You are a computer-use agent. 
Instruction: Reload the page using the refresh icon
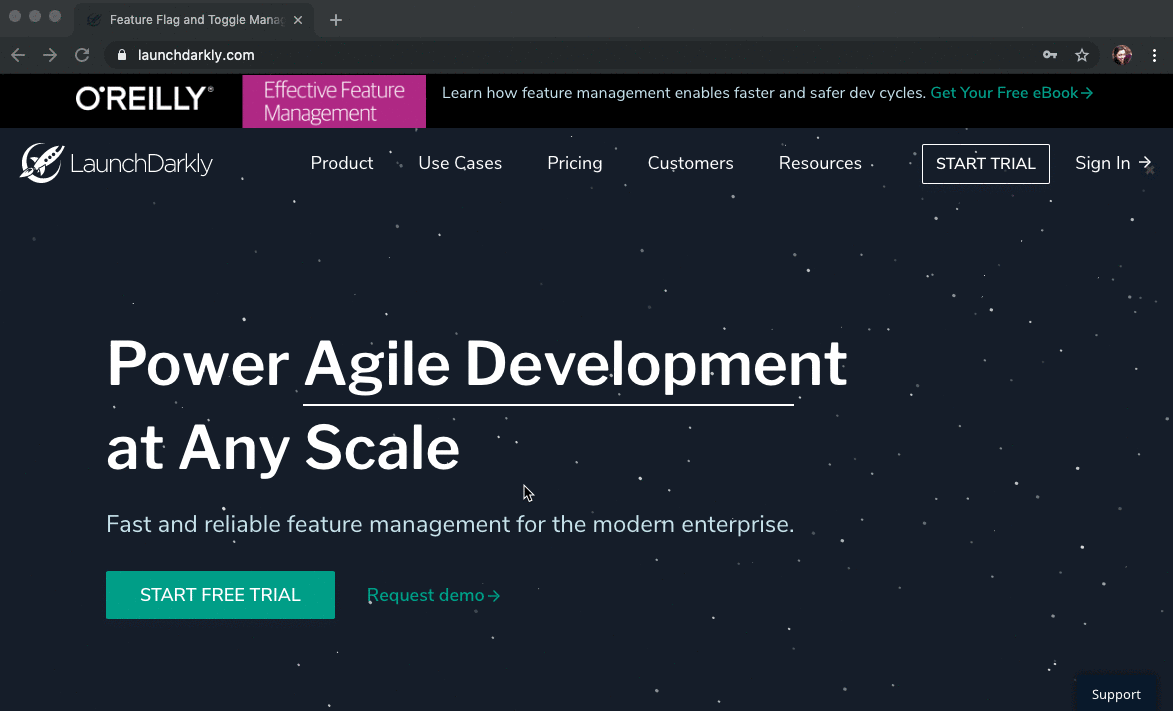coord(82,55)
